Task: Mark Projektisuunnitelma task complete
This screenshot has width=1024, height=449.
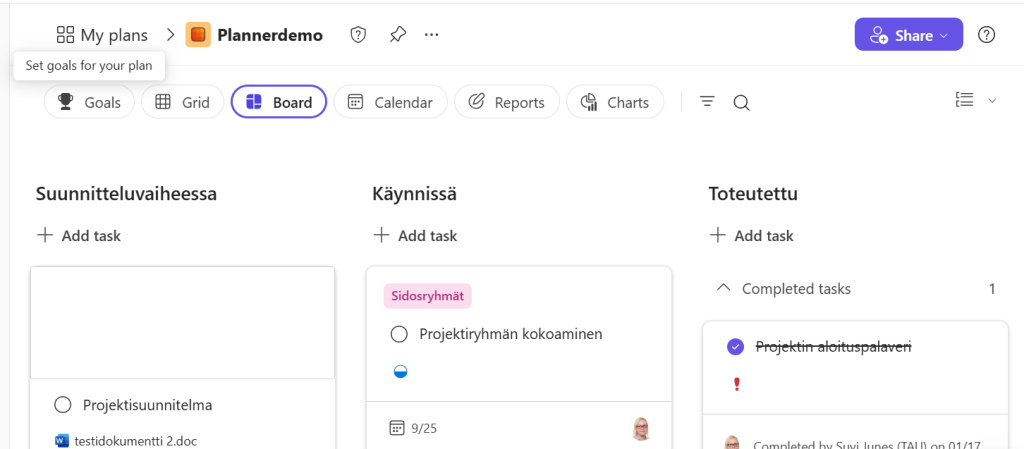Action: (x=63, y=405)
